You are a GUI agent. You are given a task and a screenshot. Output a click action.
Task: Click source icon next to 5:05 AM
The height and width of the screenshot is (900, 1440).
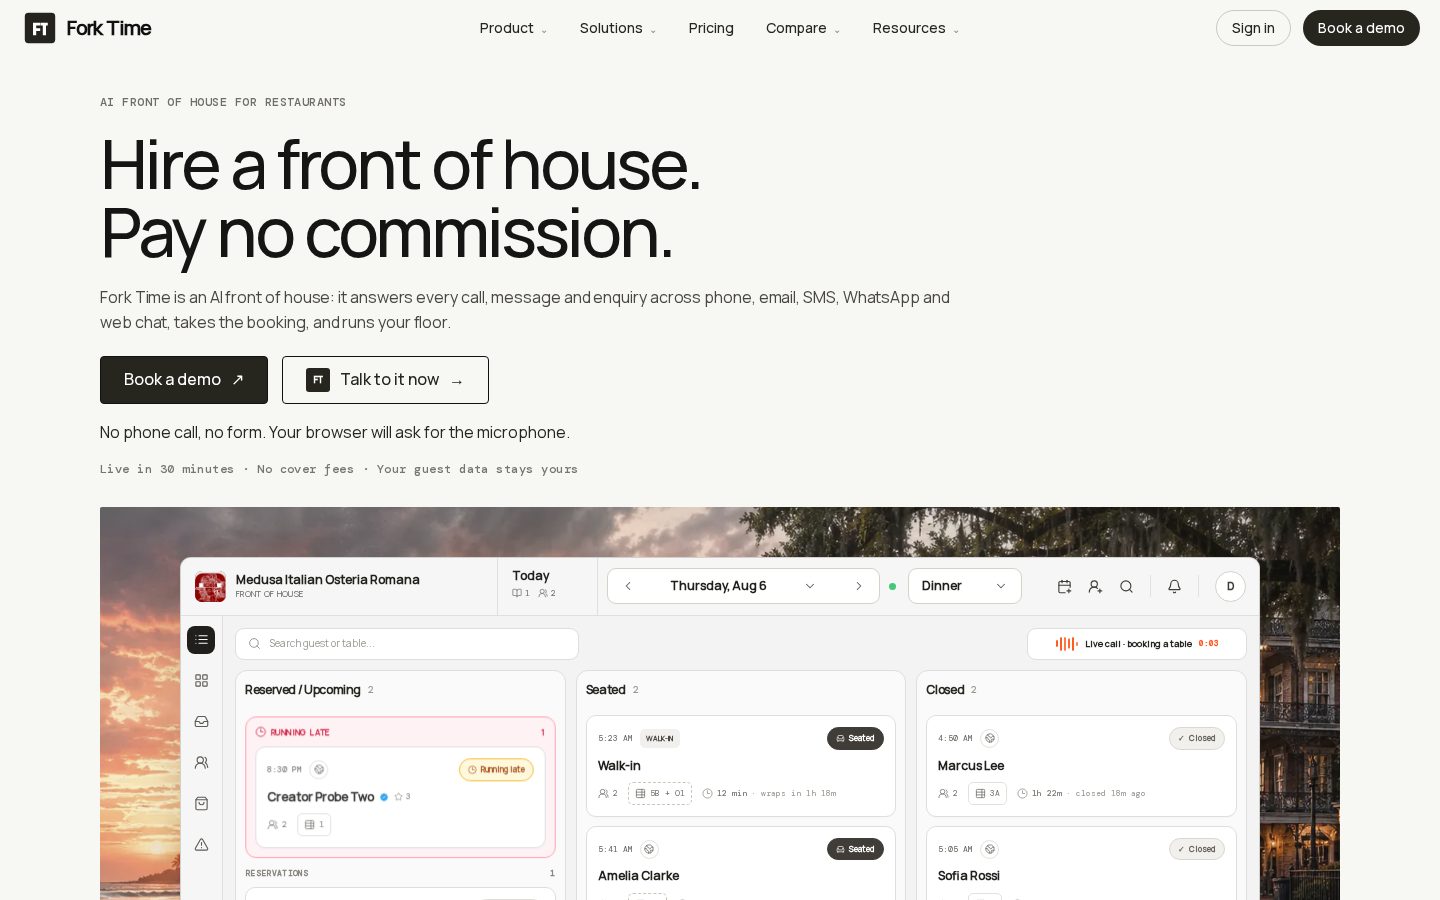tap(990, 849)
